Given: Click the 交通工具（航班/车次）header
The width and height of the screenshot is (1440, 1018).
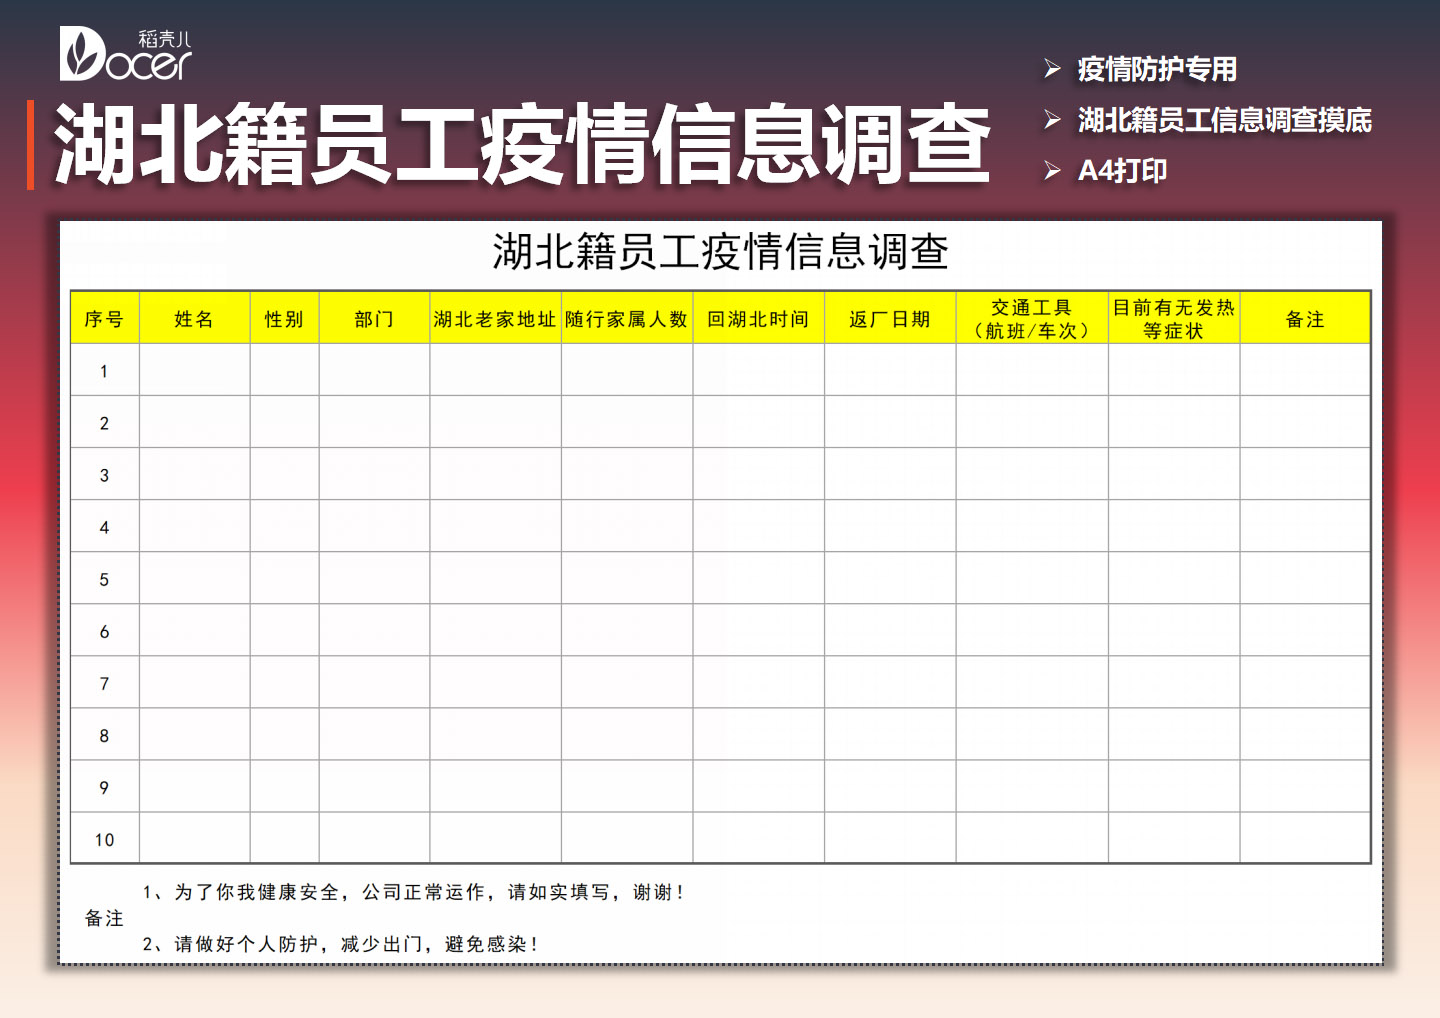Looking at the screenshot, I should pyautogui.click(x=1030, y=318).
